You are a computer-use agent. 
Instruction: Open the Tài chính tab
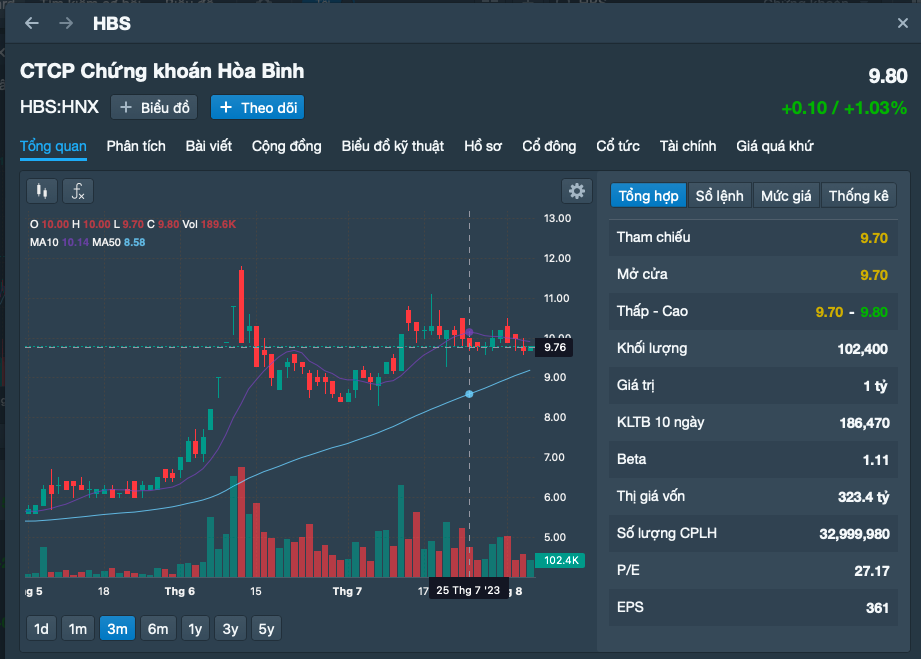688,146
